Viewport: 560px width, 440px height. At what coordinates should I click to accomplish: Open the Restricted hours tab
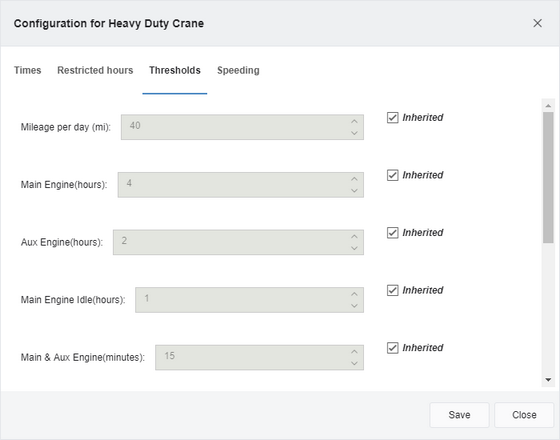[95, 70]
